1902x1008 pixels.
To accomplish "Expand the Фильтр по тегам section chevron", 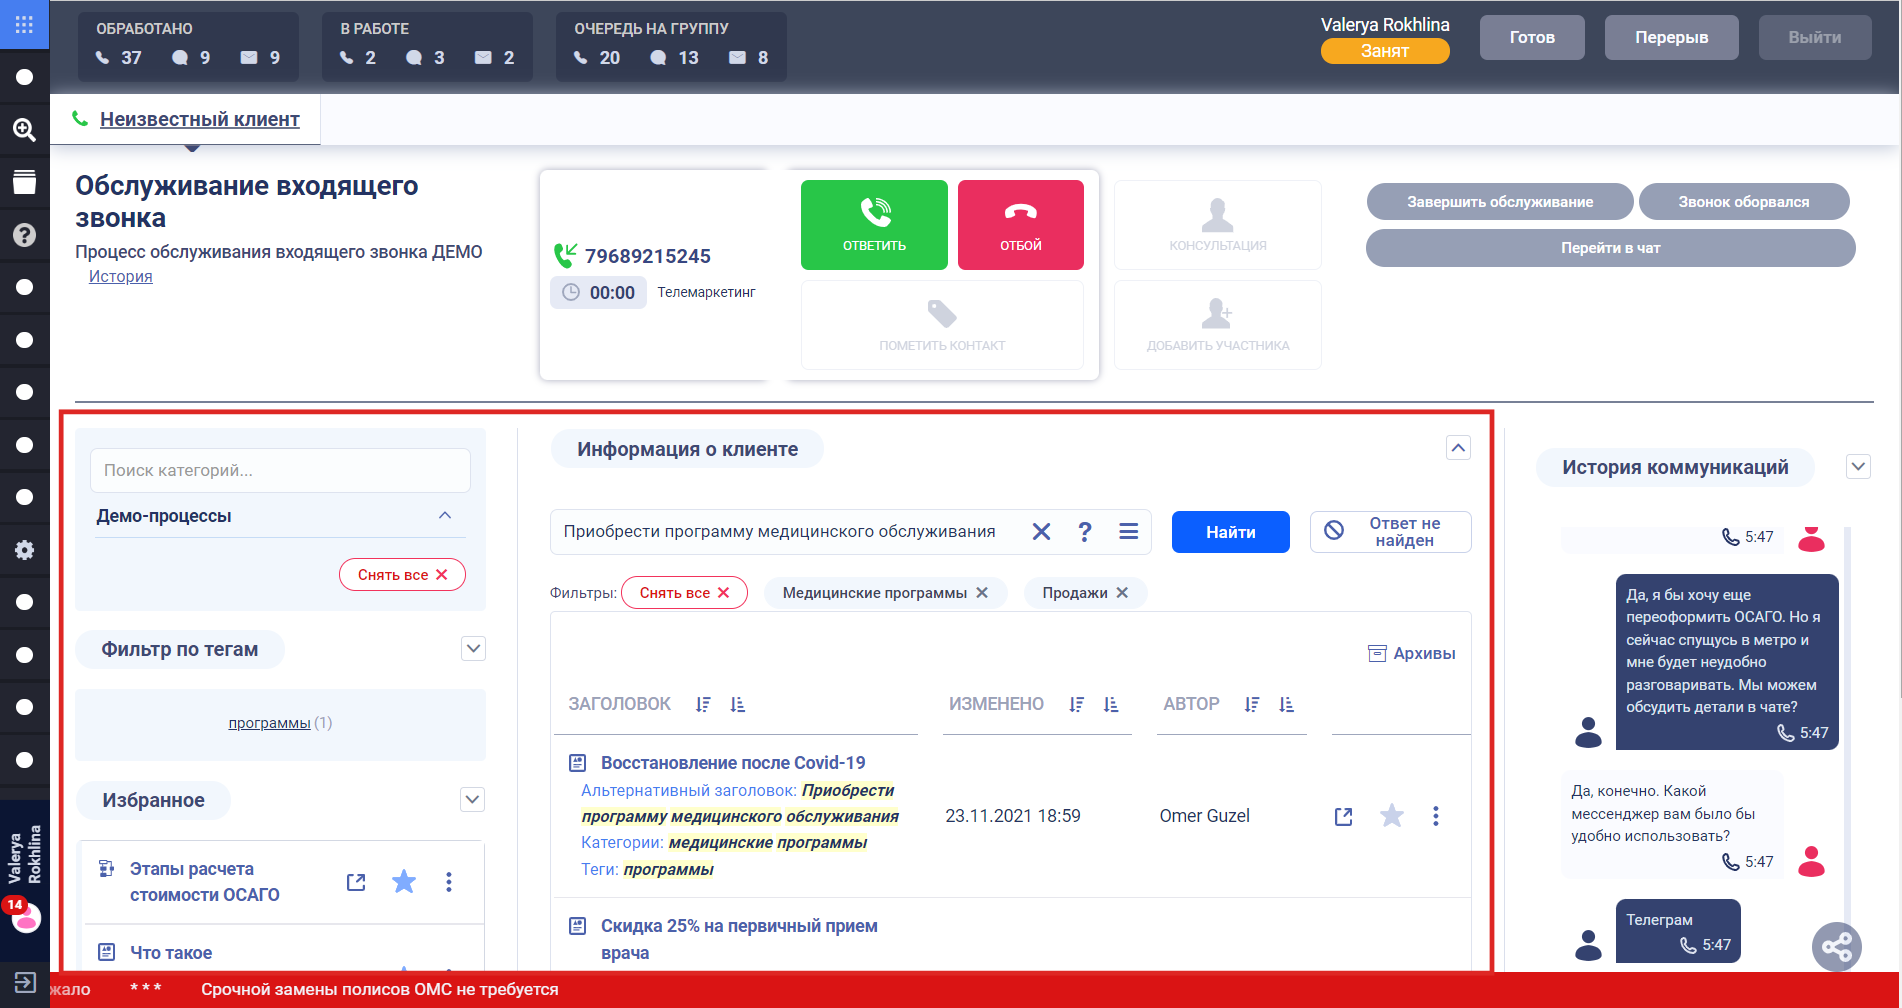I will click(473, 649).
